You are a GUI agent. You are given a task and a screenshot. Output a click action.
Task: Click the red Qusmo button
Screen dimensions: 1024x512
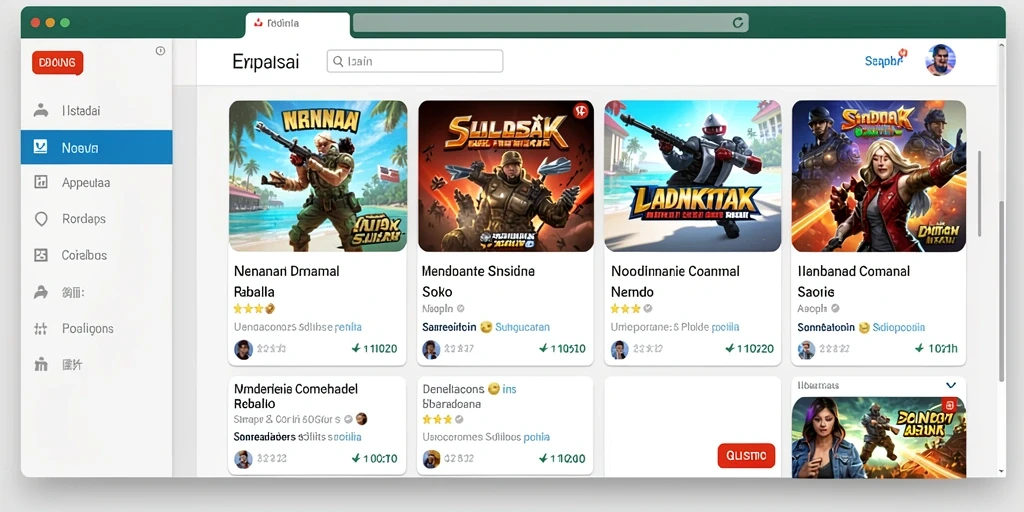point(746,455)
